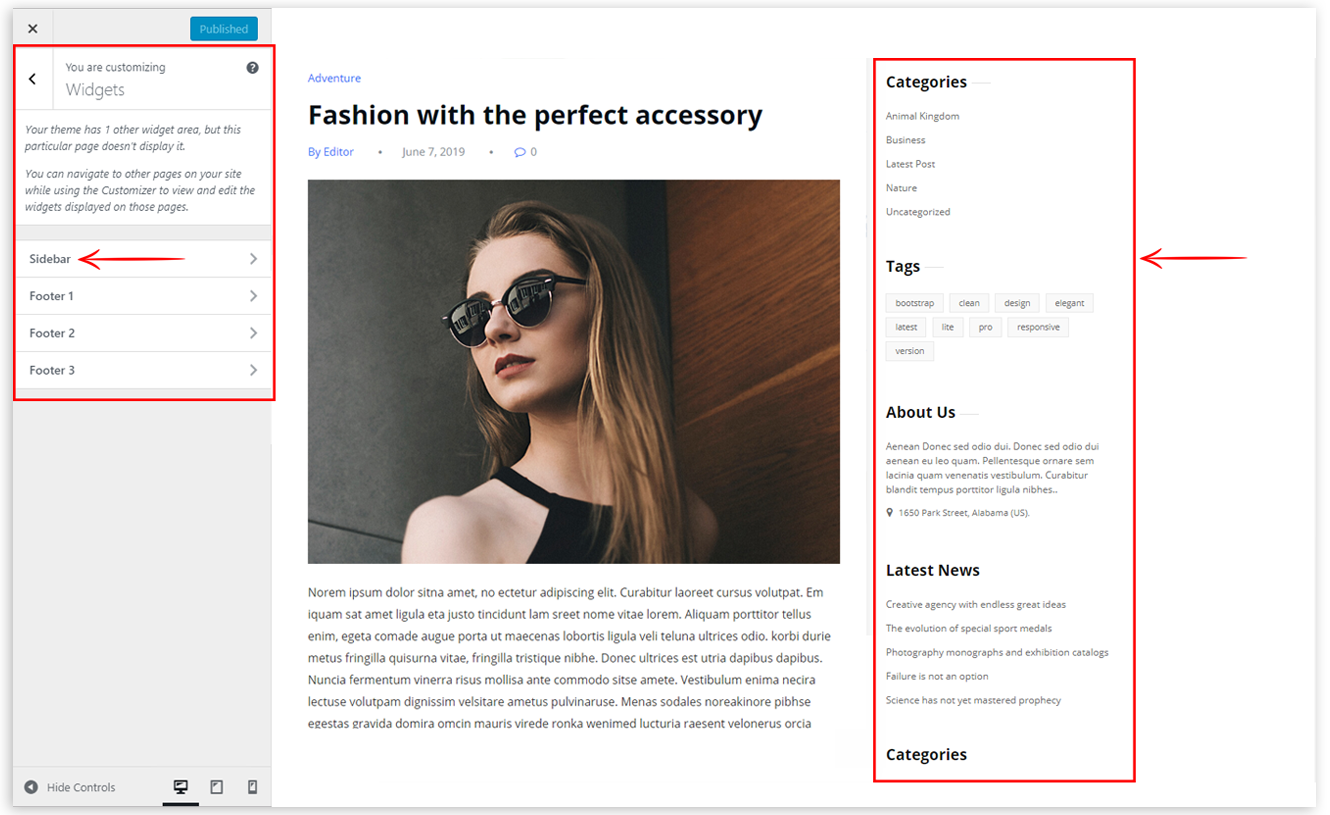Switch to desktop preview icon
This screenshot has height=815, width=1330.
pyautogui.click(x=181, y=787)
